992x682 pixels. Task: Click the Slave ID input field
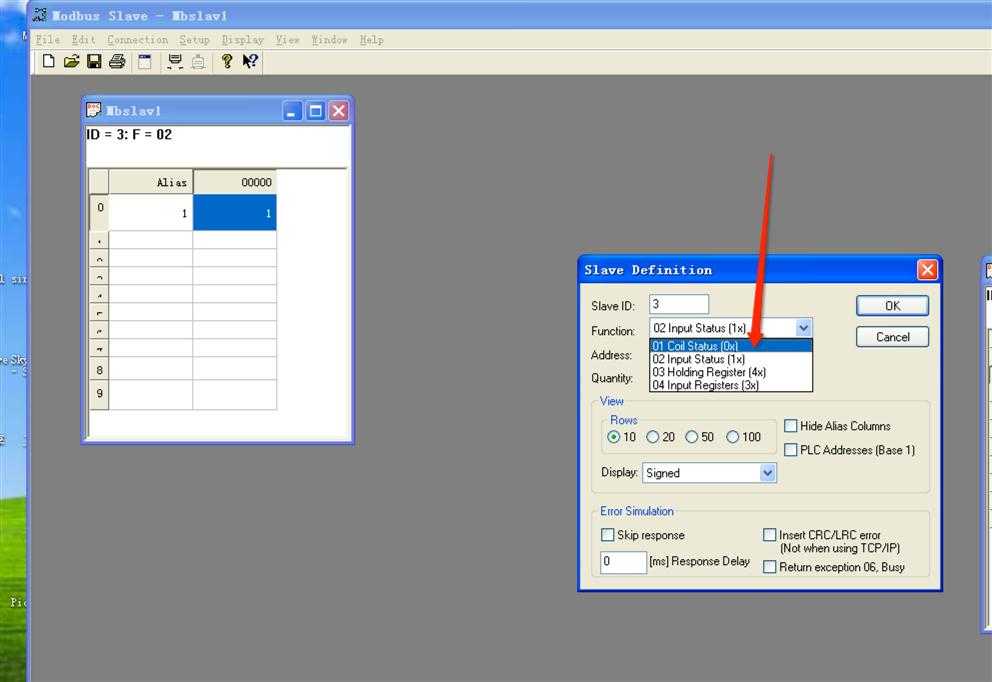pos(679,304)
